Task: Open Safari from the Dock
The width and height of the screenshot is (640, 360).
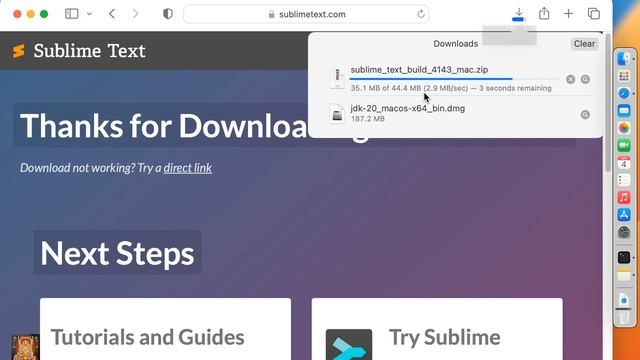Action: 624,93
